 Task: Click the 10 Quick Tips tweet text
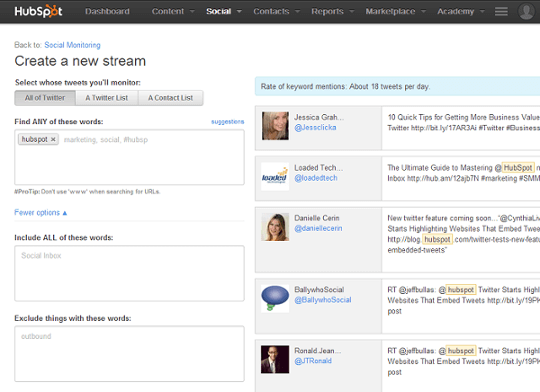(x=463, y=123)
